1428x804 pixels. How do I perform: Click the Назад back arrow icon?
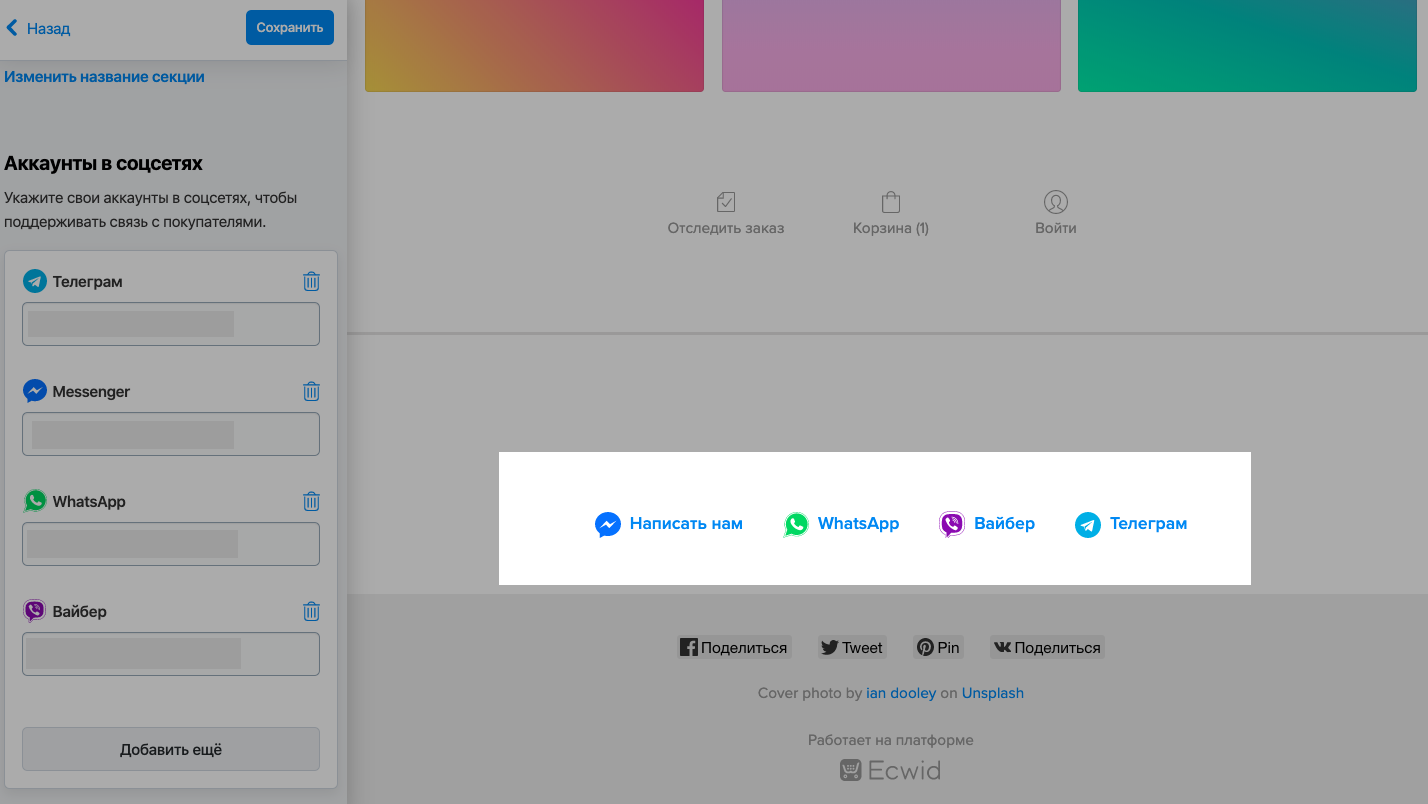tap(12, 28)
